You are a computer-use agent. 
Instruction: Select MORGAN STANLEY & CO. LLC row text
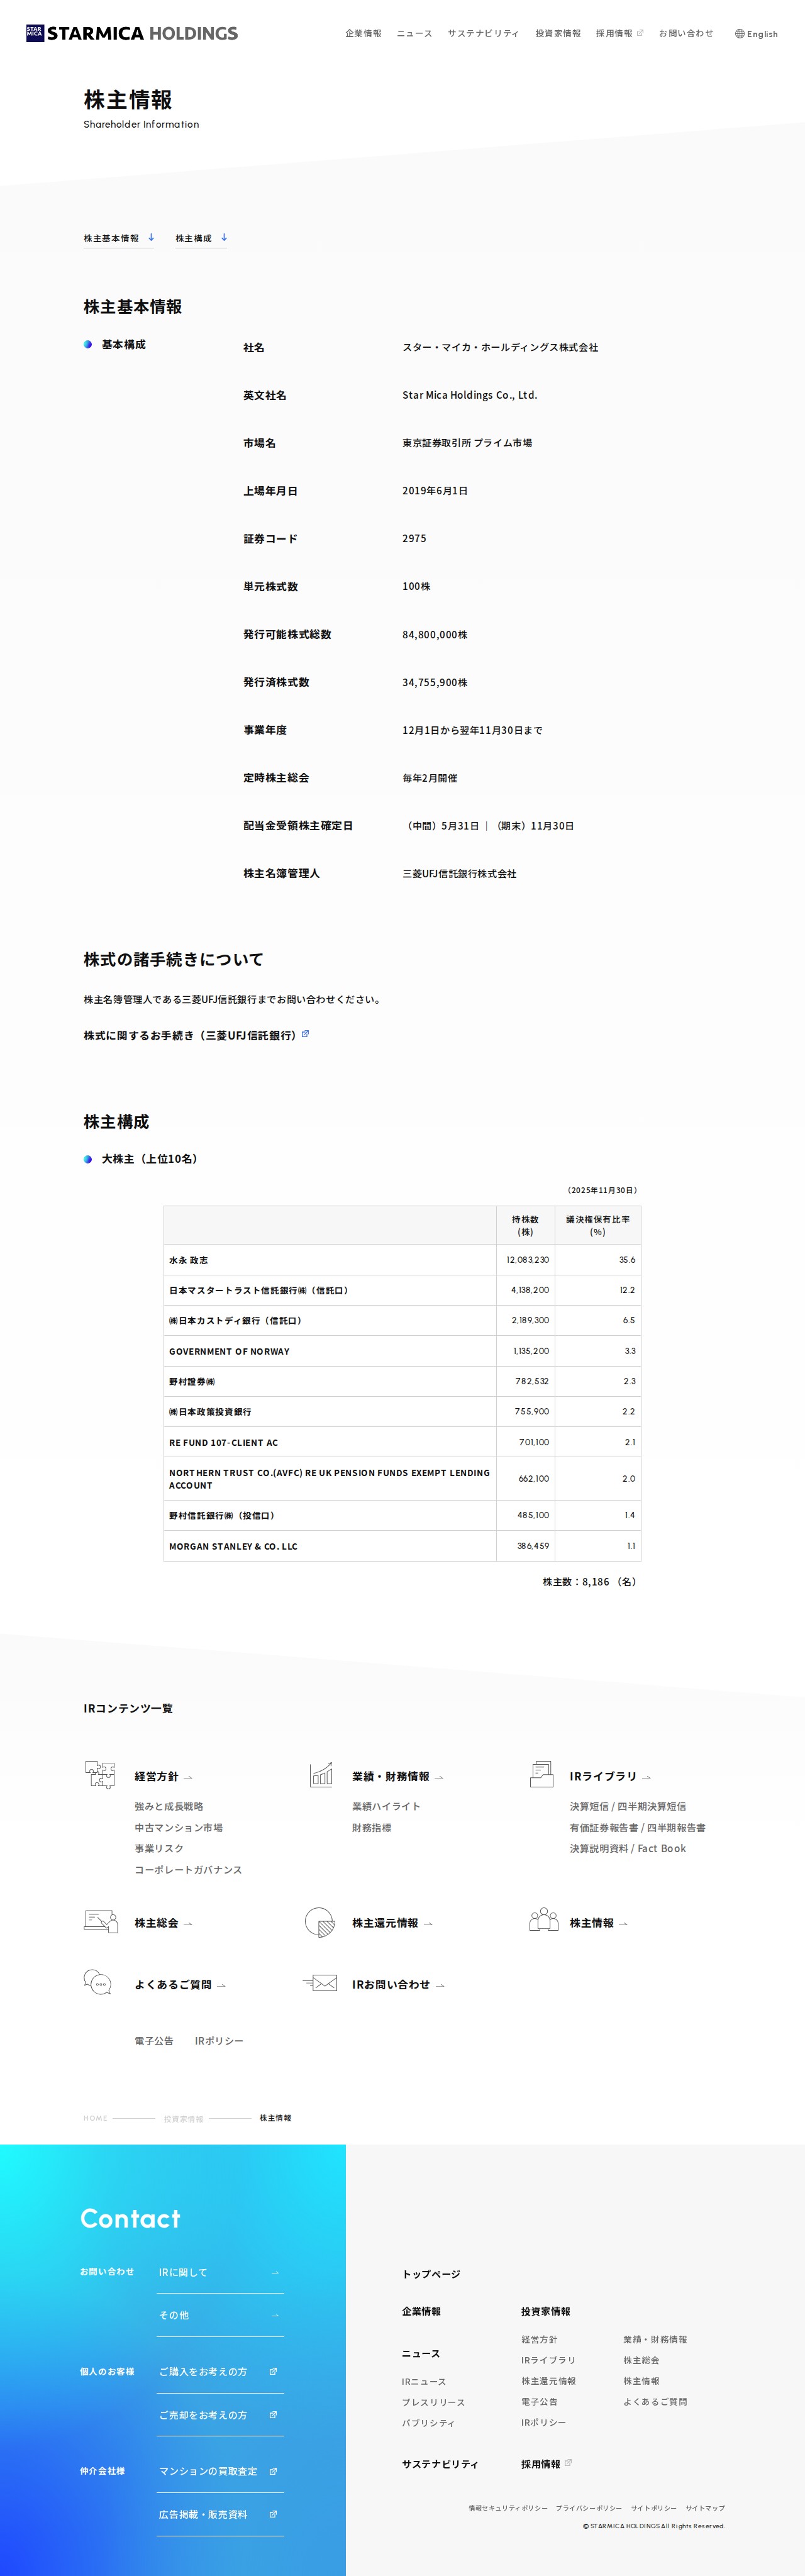pyautogui.click(x=233, y=1546)
